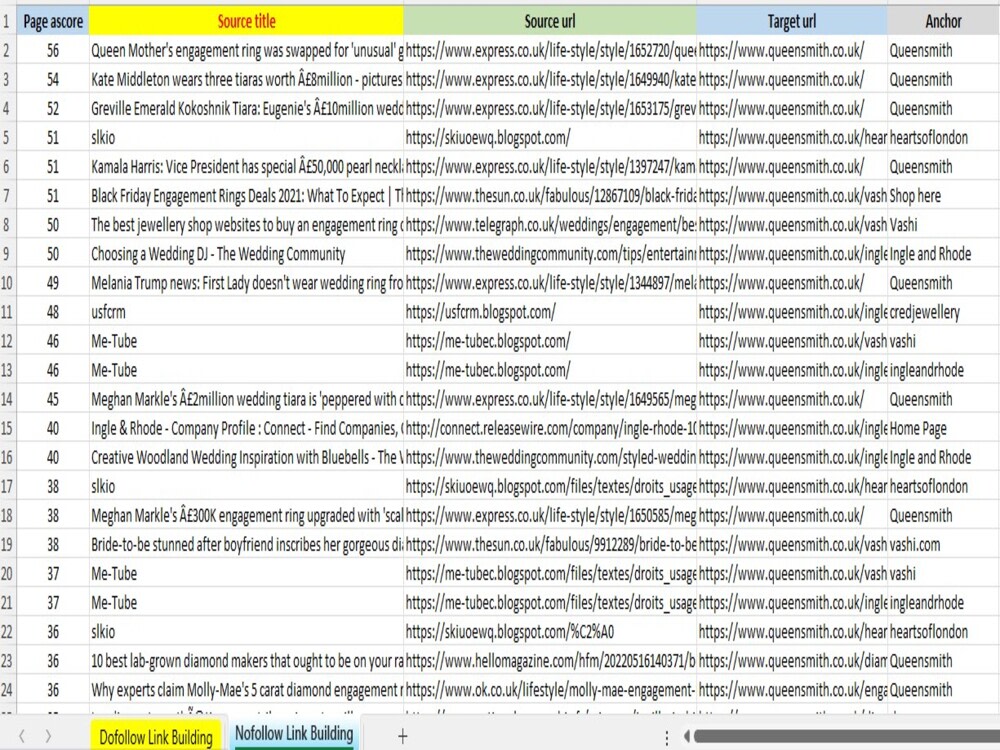
Task: Select the Ingle & Rhode Company Profile cell
Action: (246, 428)
